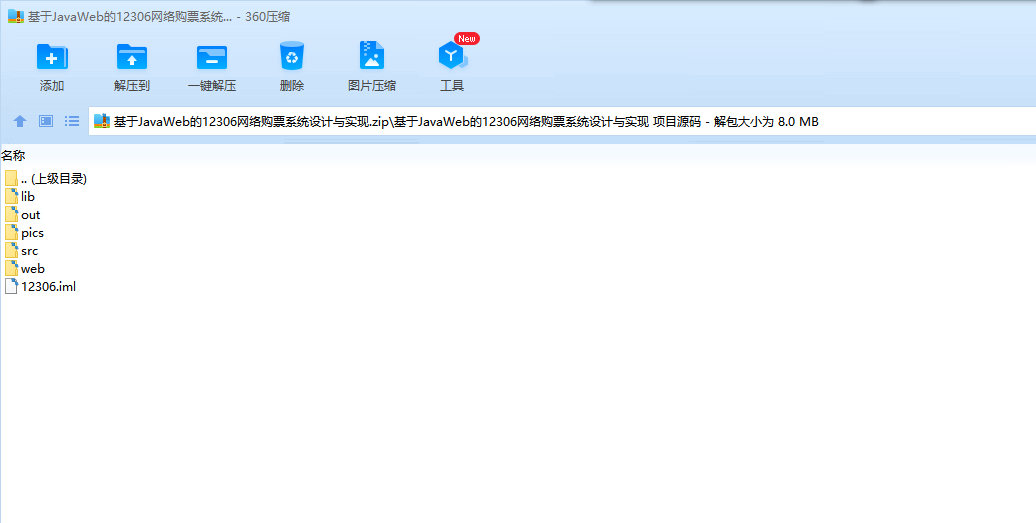Screen dimensions: 1036x523
Task: Select the .. (上级目录) parent folder
Action: [46, 178]
